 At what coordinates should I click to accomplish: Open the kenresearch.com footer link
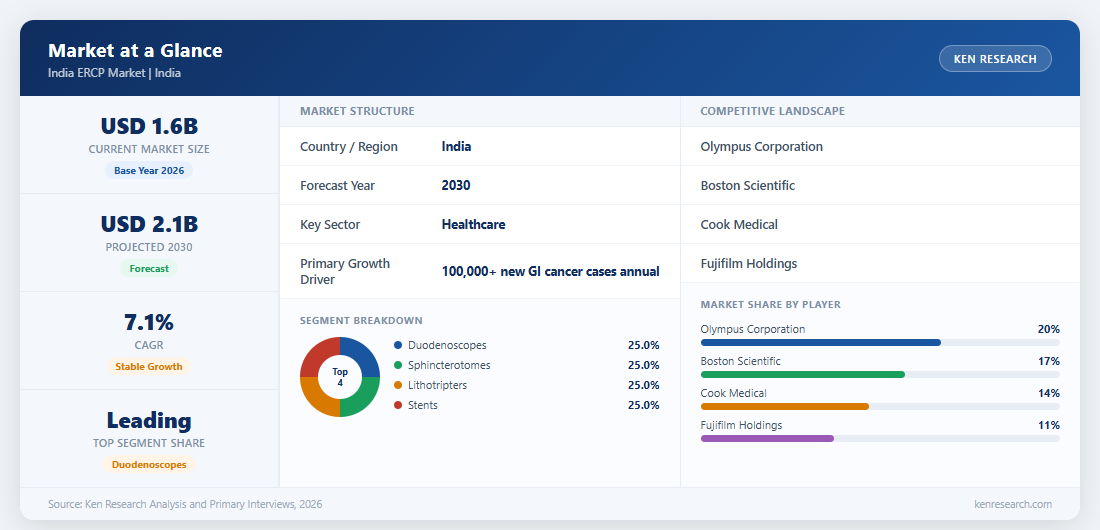click(1013, 504)
